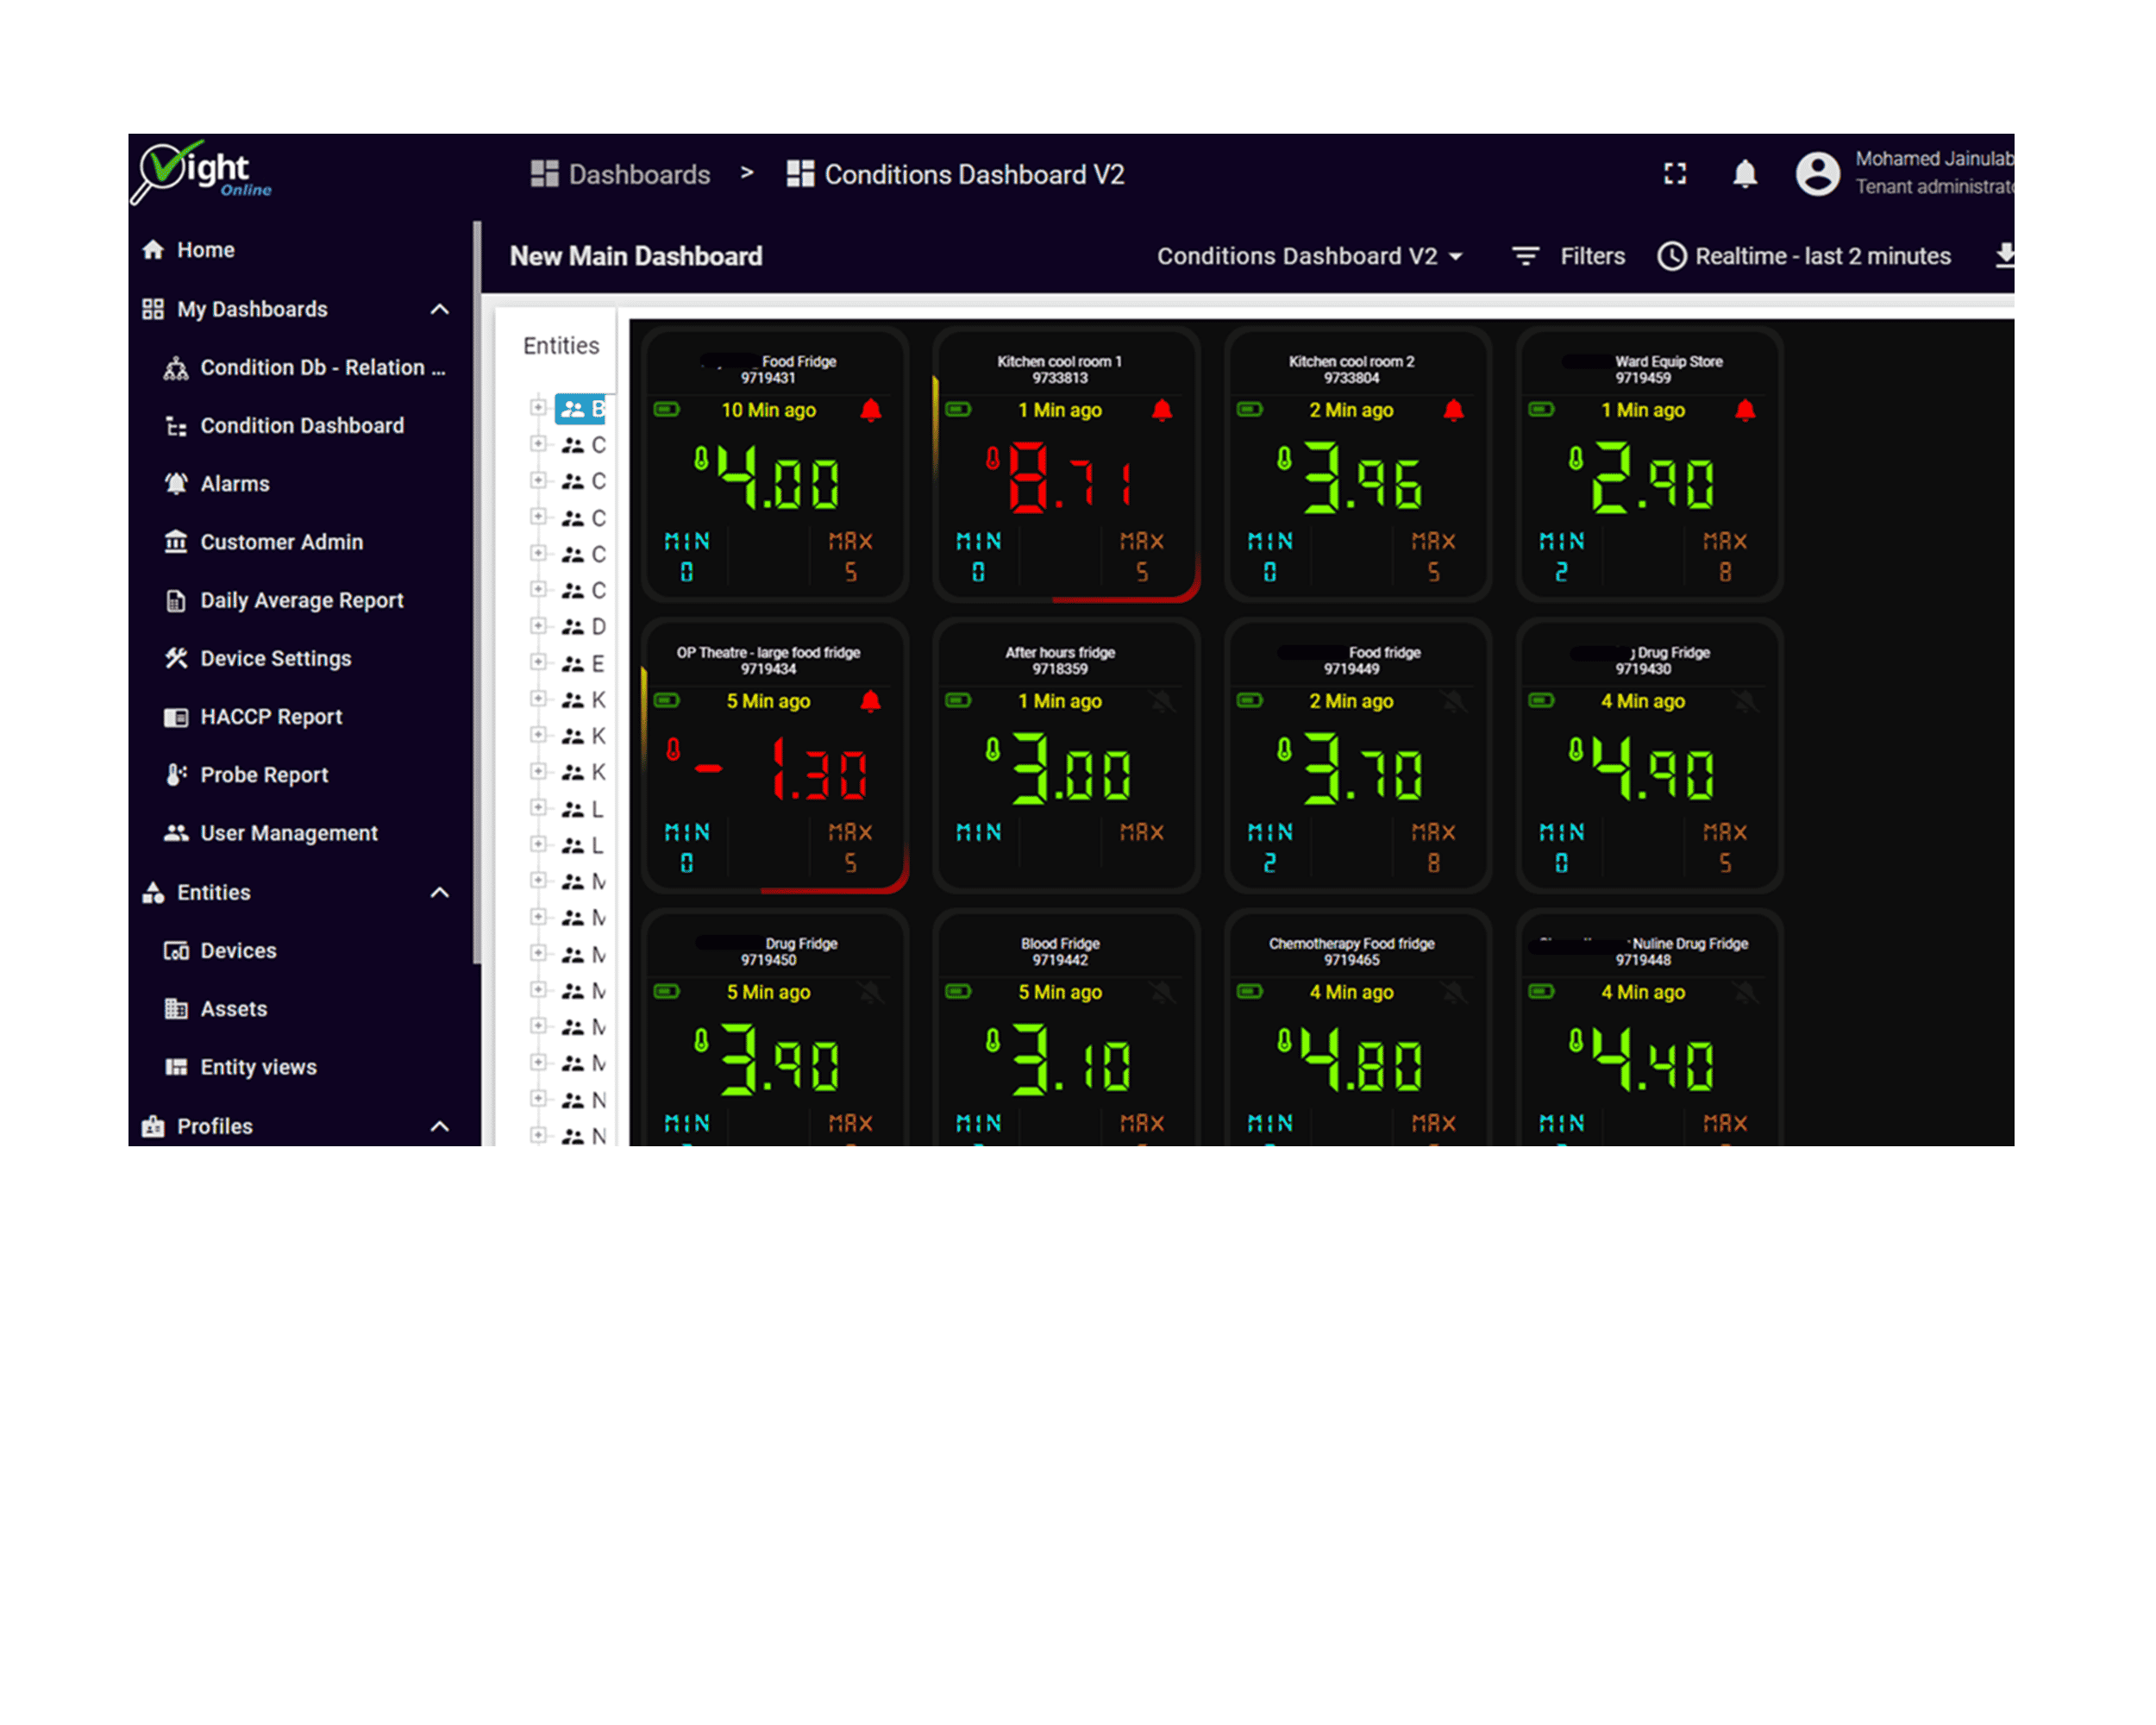Screen dimensions: 2156x1725
Task: Click Realtime - last 2 minutes button
Action: click(1822, 256)
